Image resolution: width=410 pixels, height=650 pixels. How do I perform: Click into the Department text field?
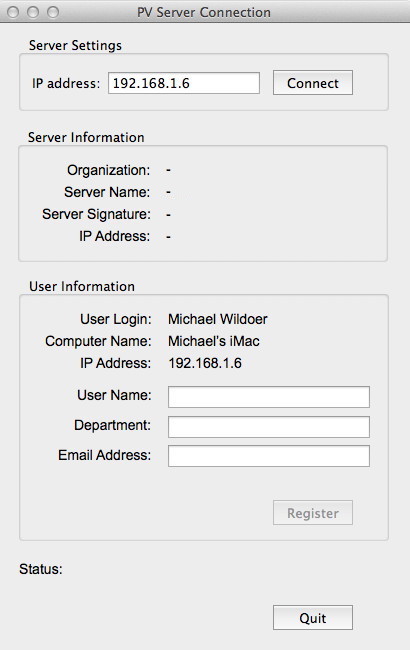coord(269,427)
